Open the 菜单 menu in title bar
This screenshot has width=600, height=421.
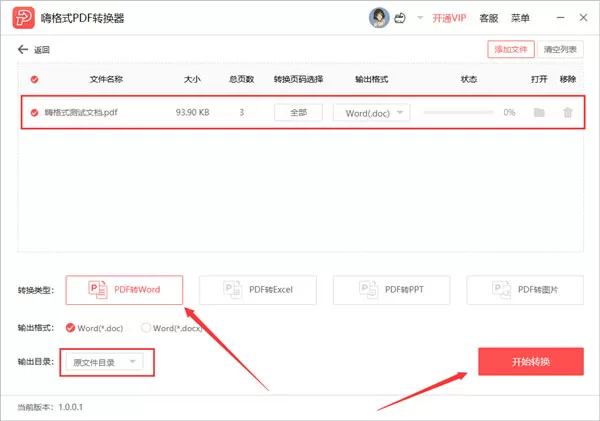(x=520, y=18)
